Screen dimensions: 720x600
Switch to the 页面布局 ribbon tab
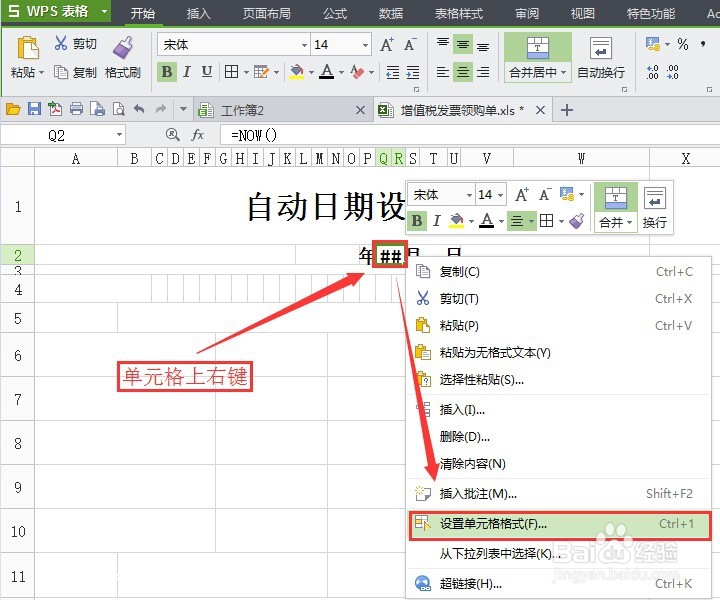pyautogui.click(x=266, y=13)
